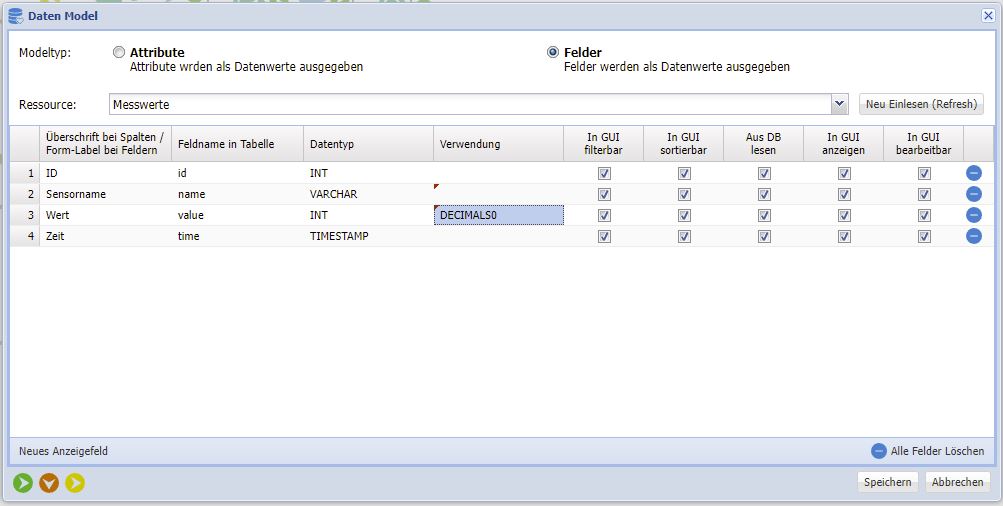This screenshot has height=506, width=1003.
Task: Delete the Zeit row using minus icon
Action: [973, 236]
